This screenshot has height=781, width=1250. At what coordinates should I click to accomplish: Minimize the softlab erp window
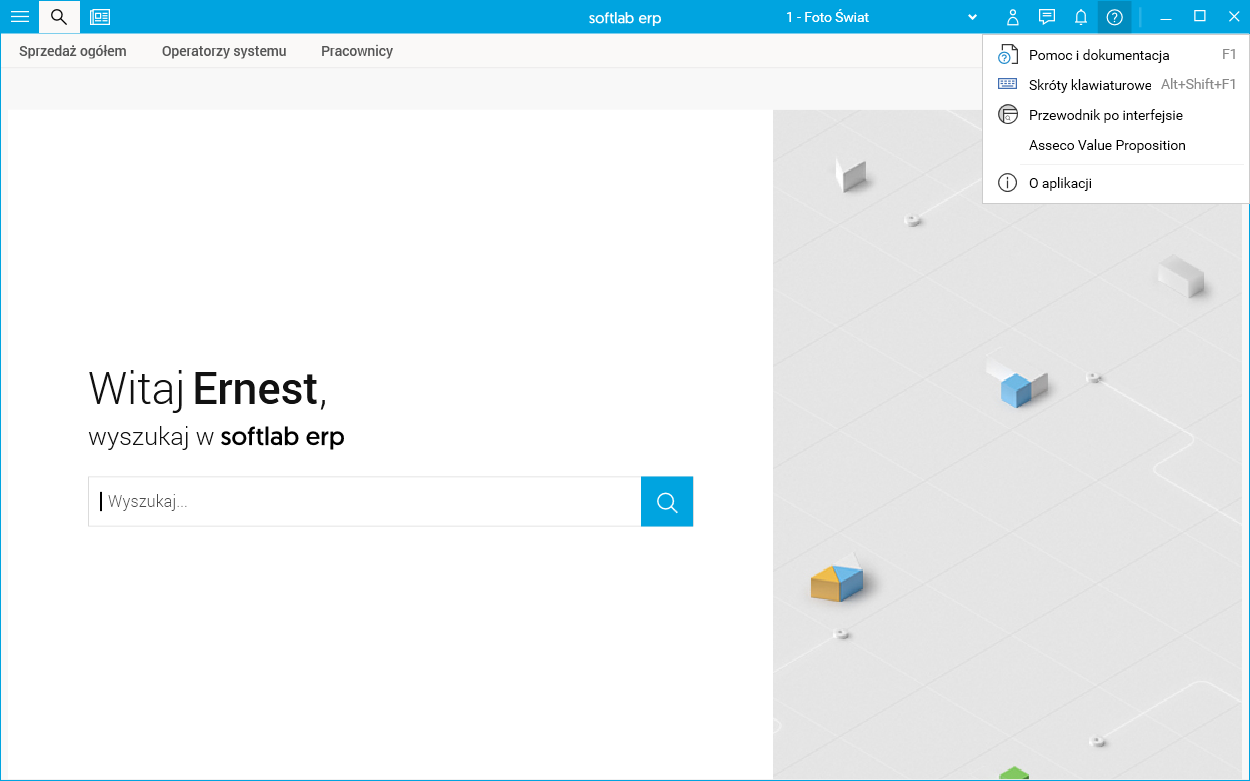(1166, 17)
